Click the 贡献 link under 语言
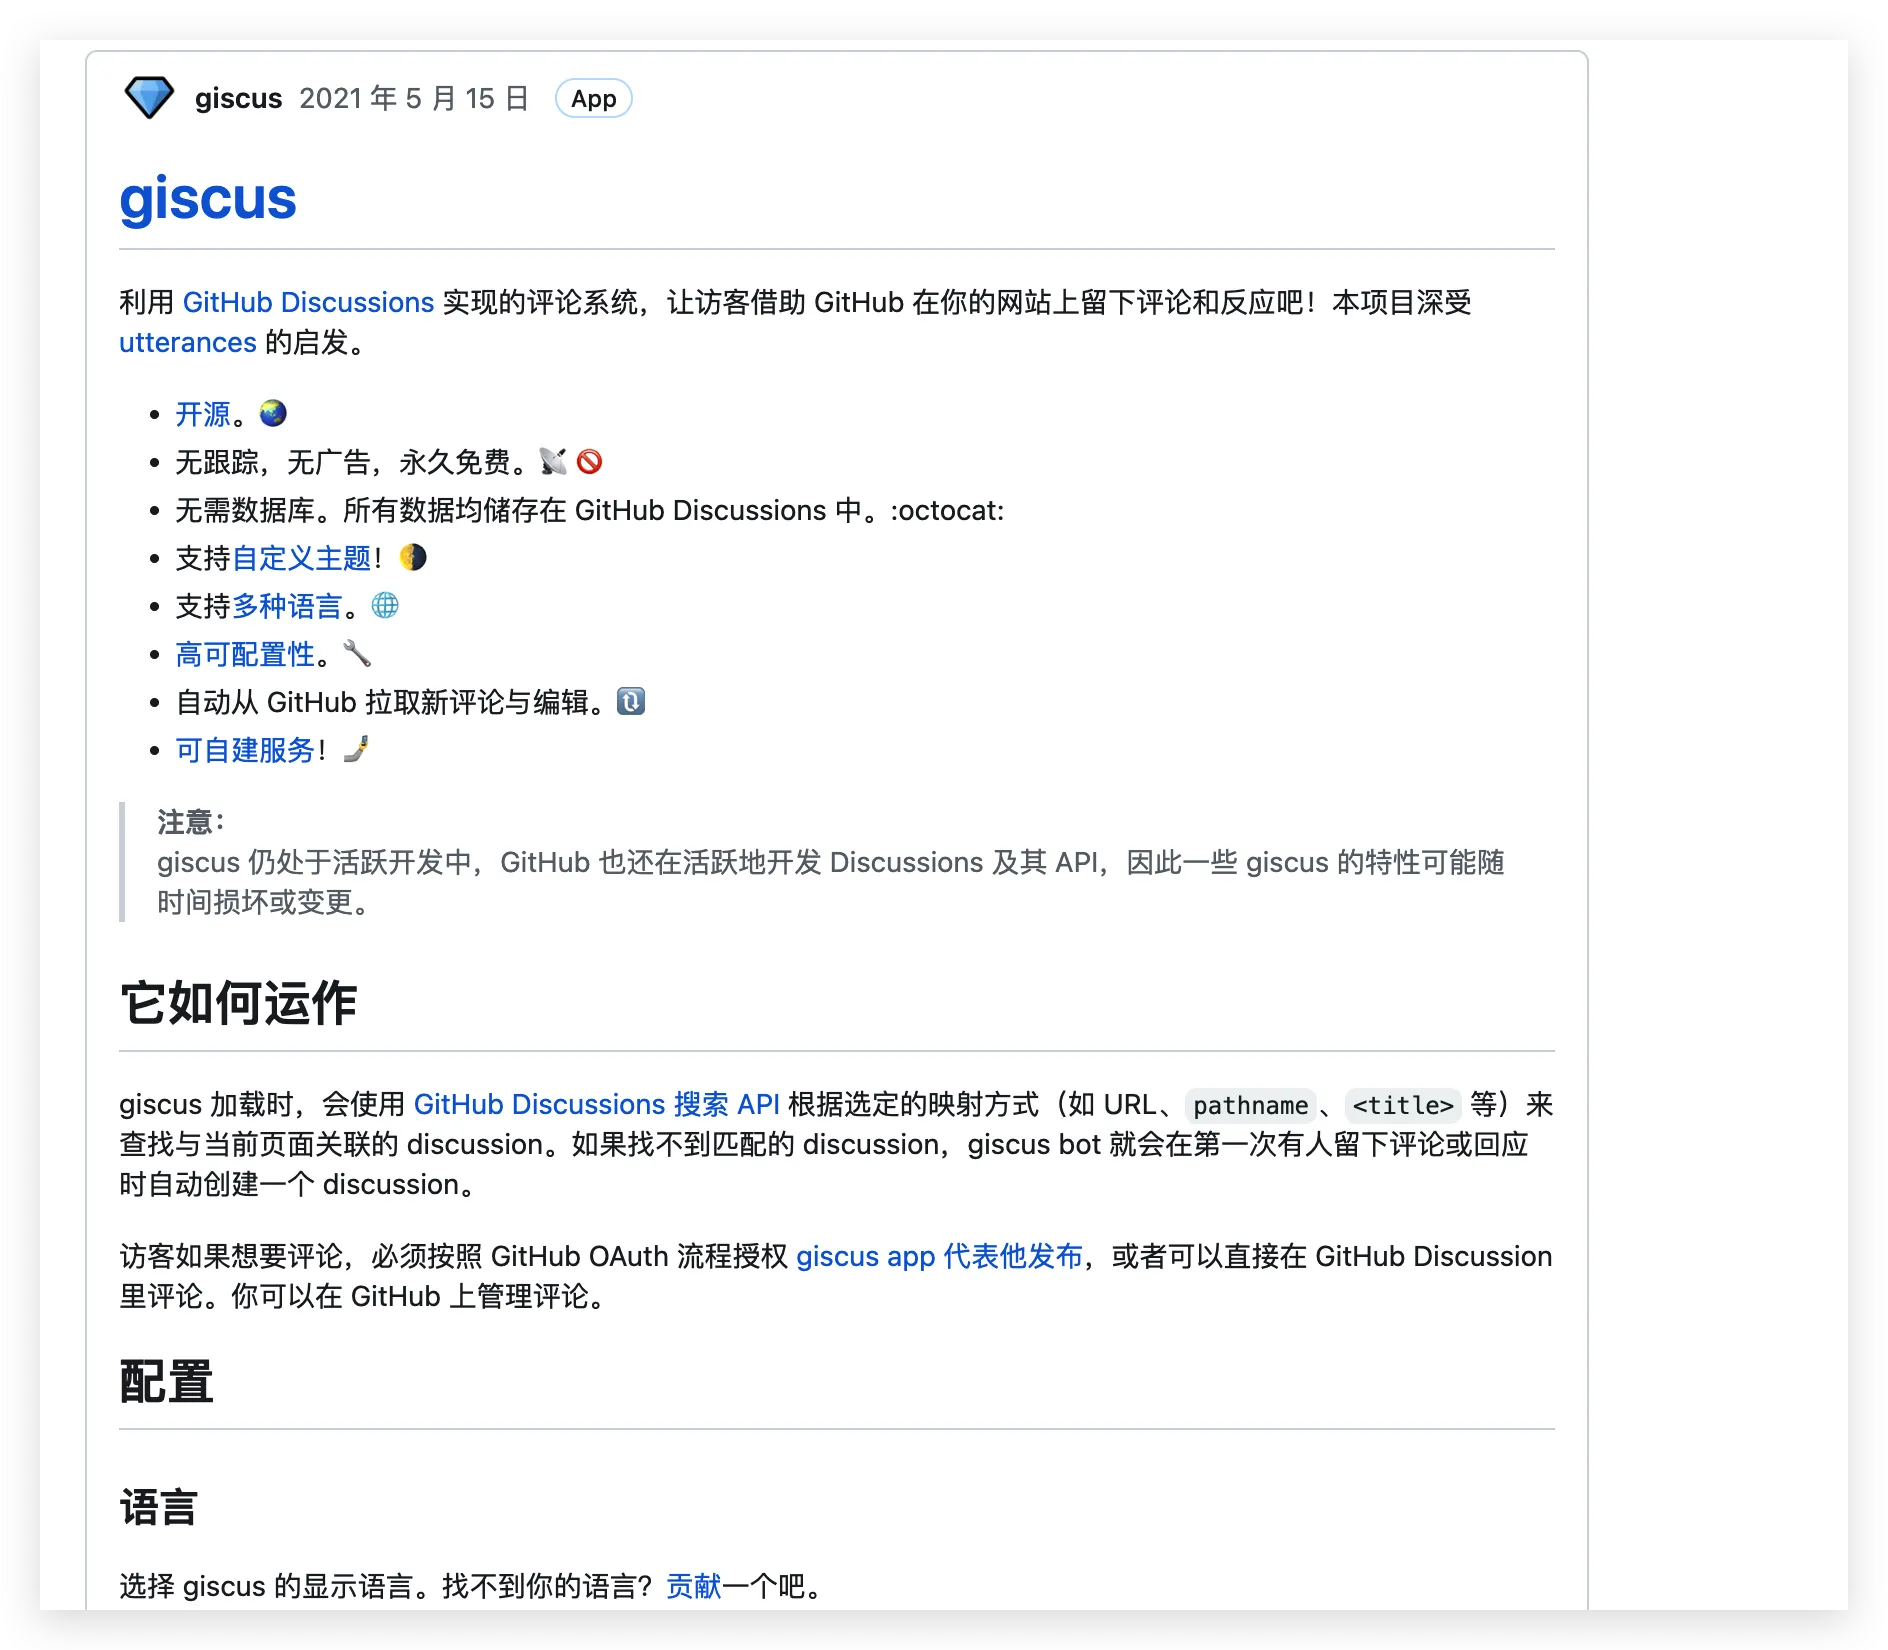The width and height of the screenshot is (1888, 1650). pos(693,1586)
